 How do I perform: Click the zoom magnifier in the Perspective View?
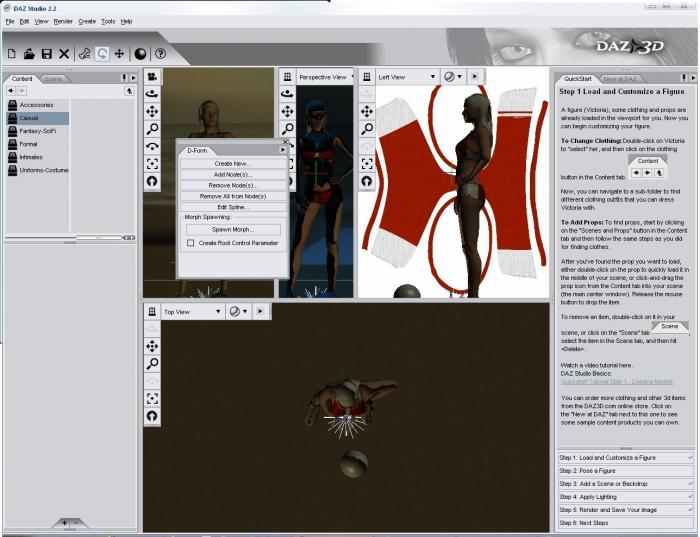(x=288, y=129)
